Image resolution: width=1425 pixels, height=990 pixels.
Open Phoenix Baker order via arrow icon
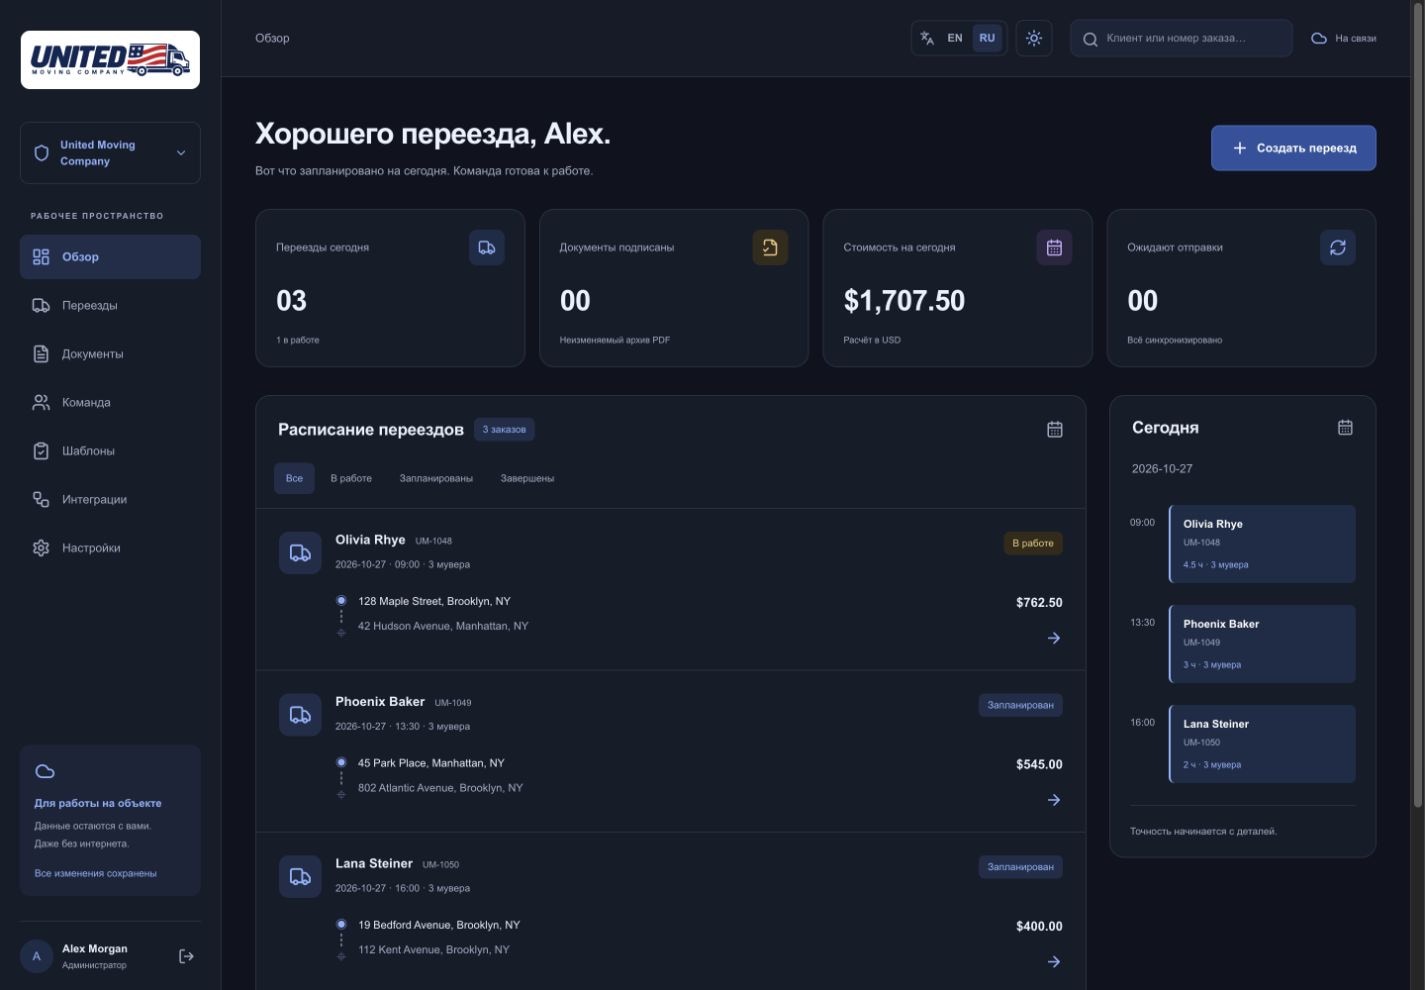(1054, 800)
